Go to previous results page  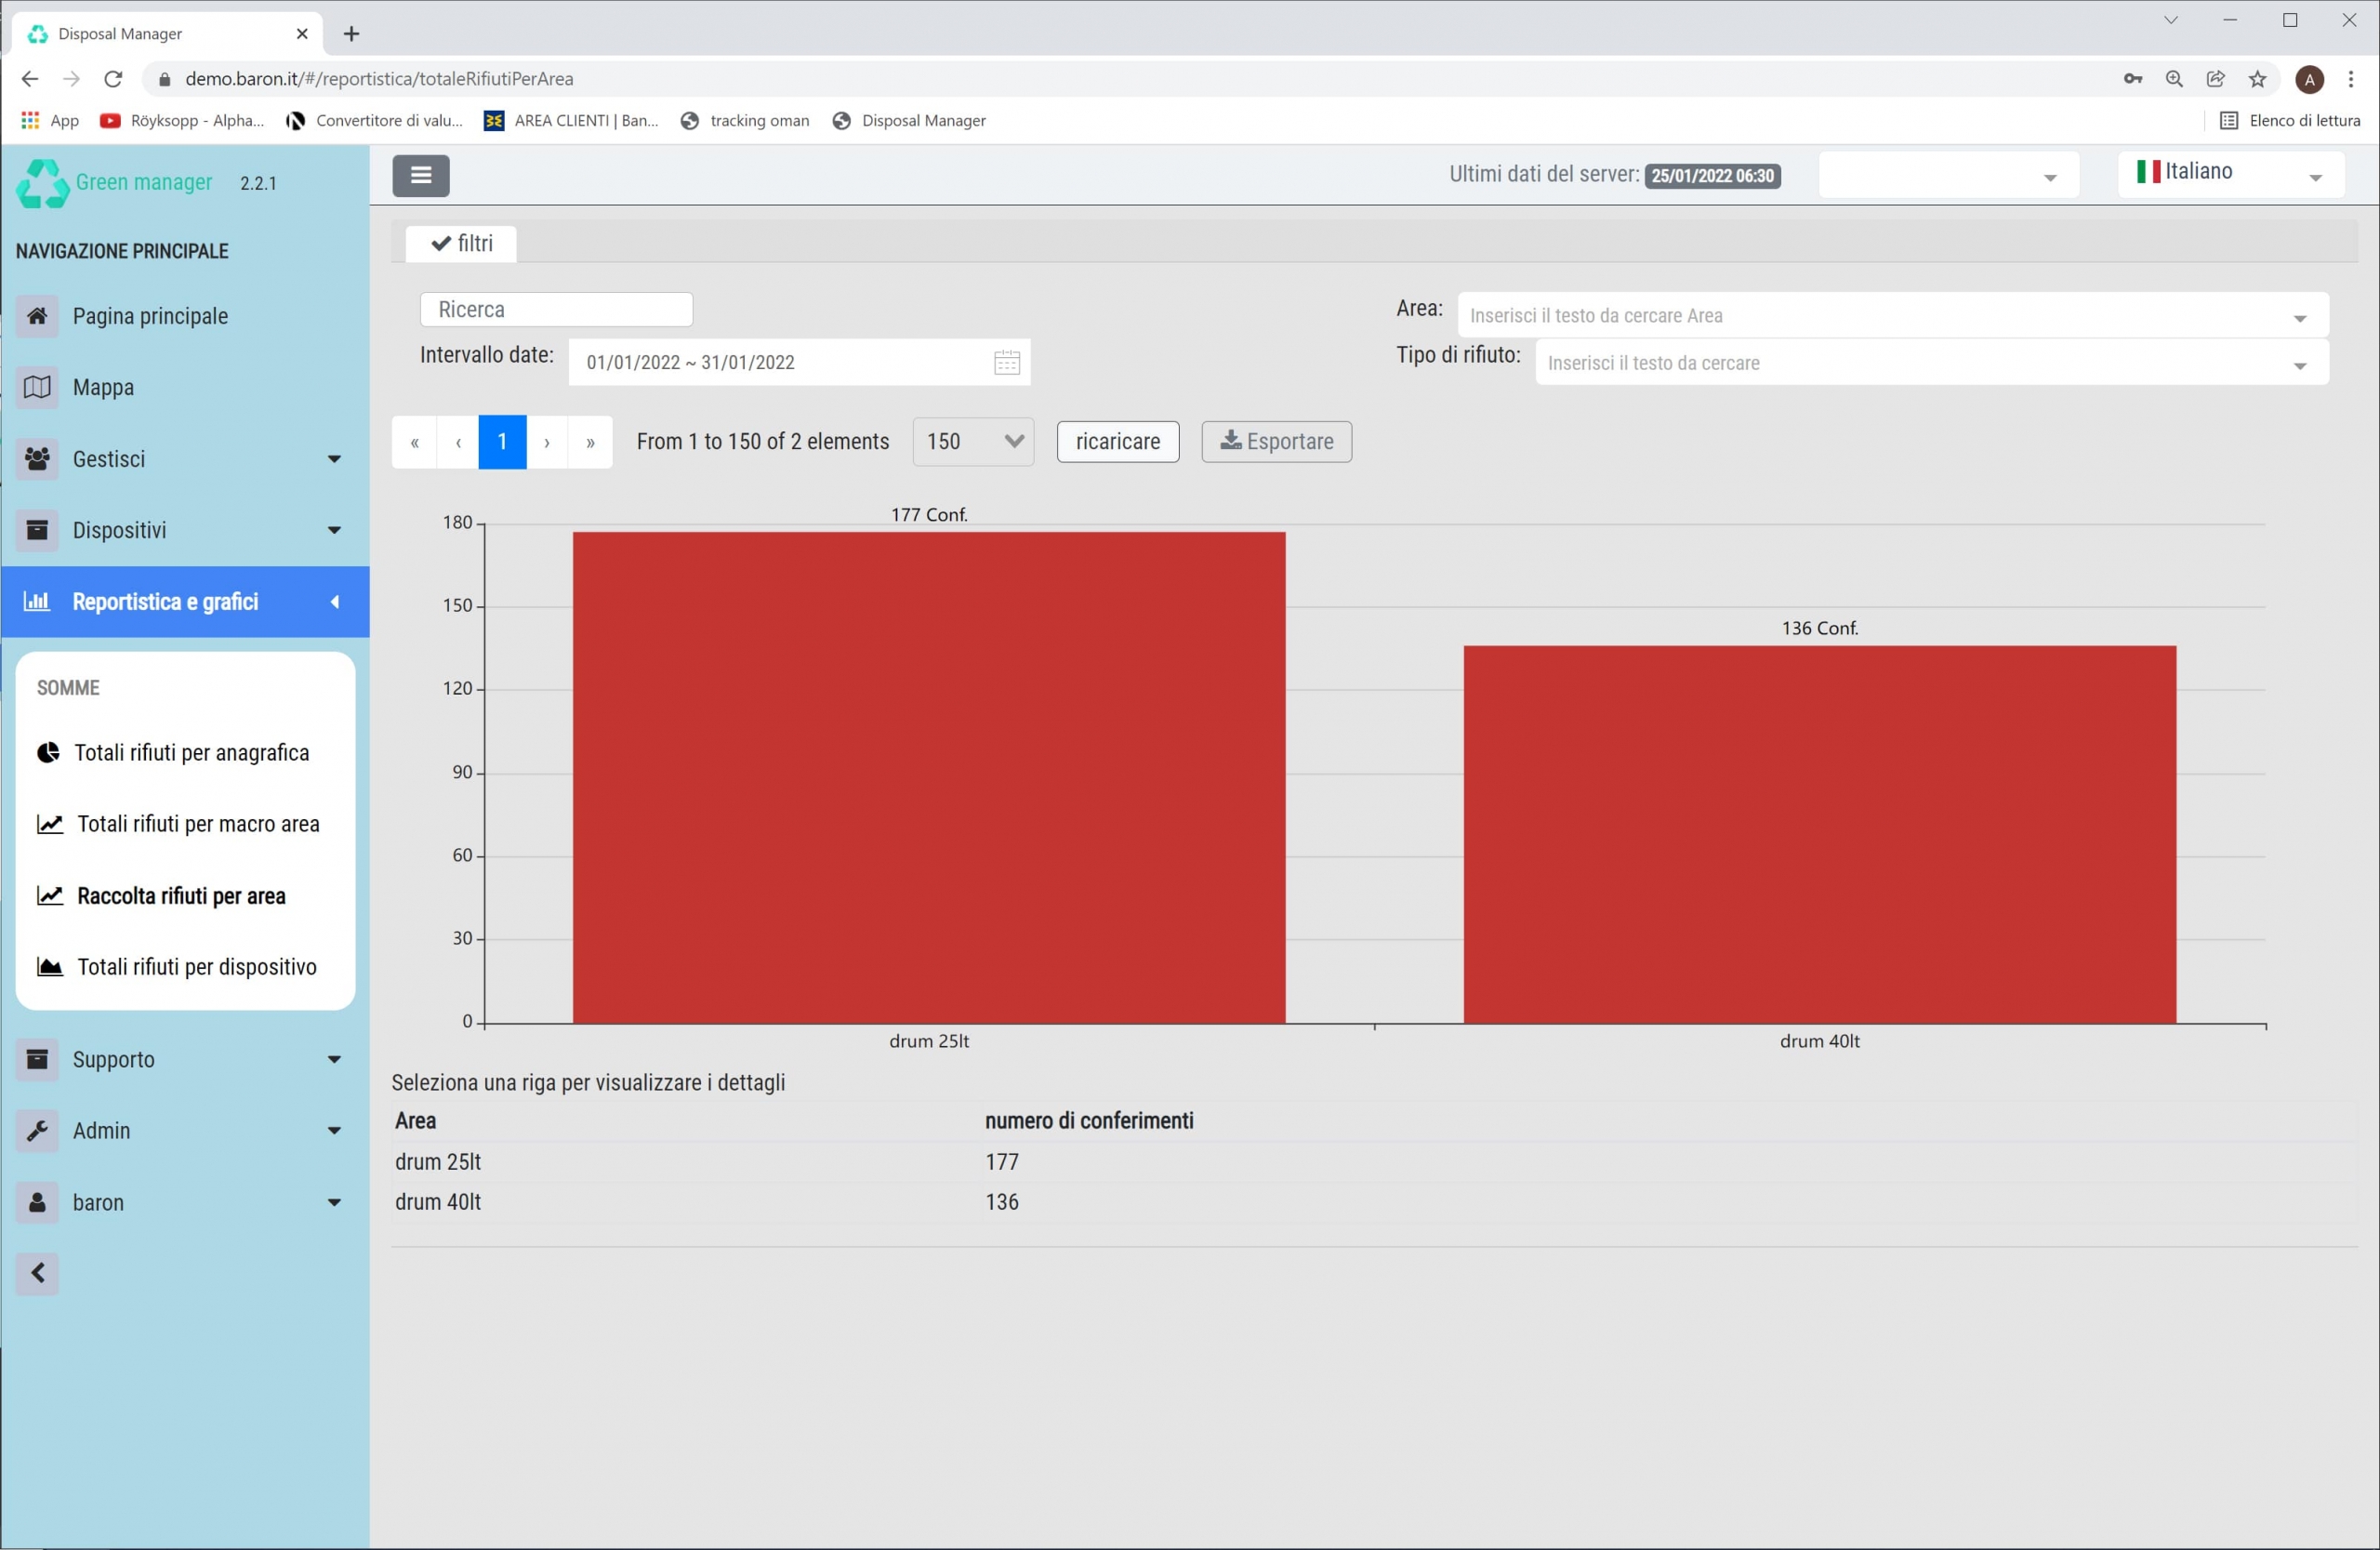coord(458,442)
